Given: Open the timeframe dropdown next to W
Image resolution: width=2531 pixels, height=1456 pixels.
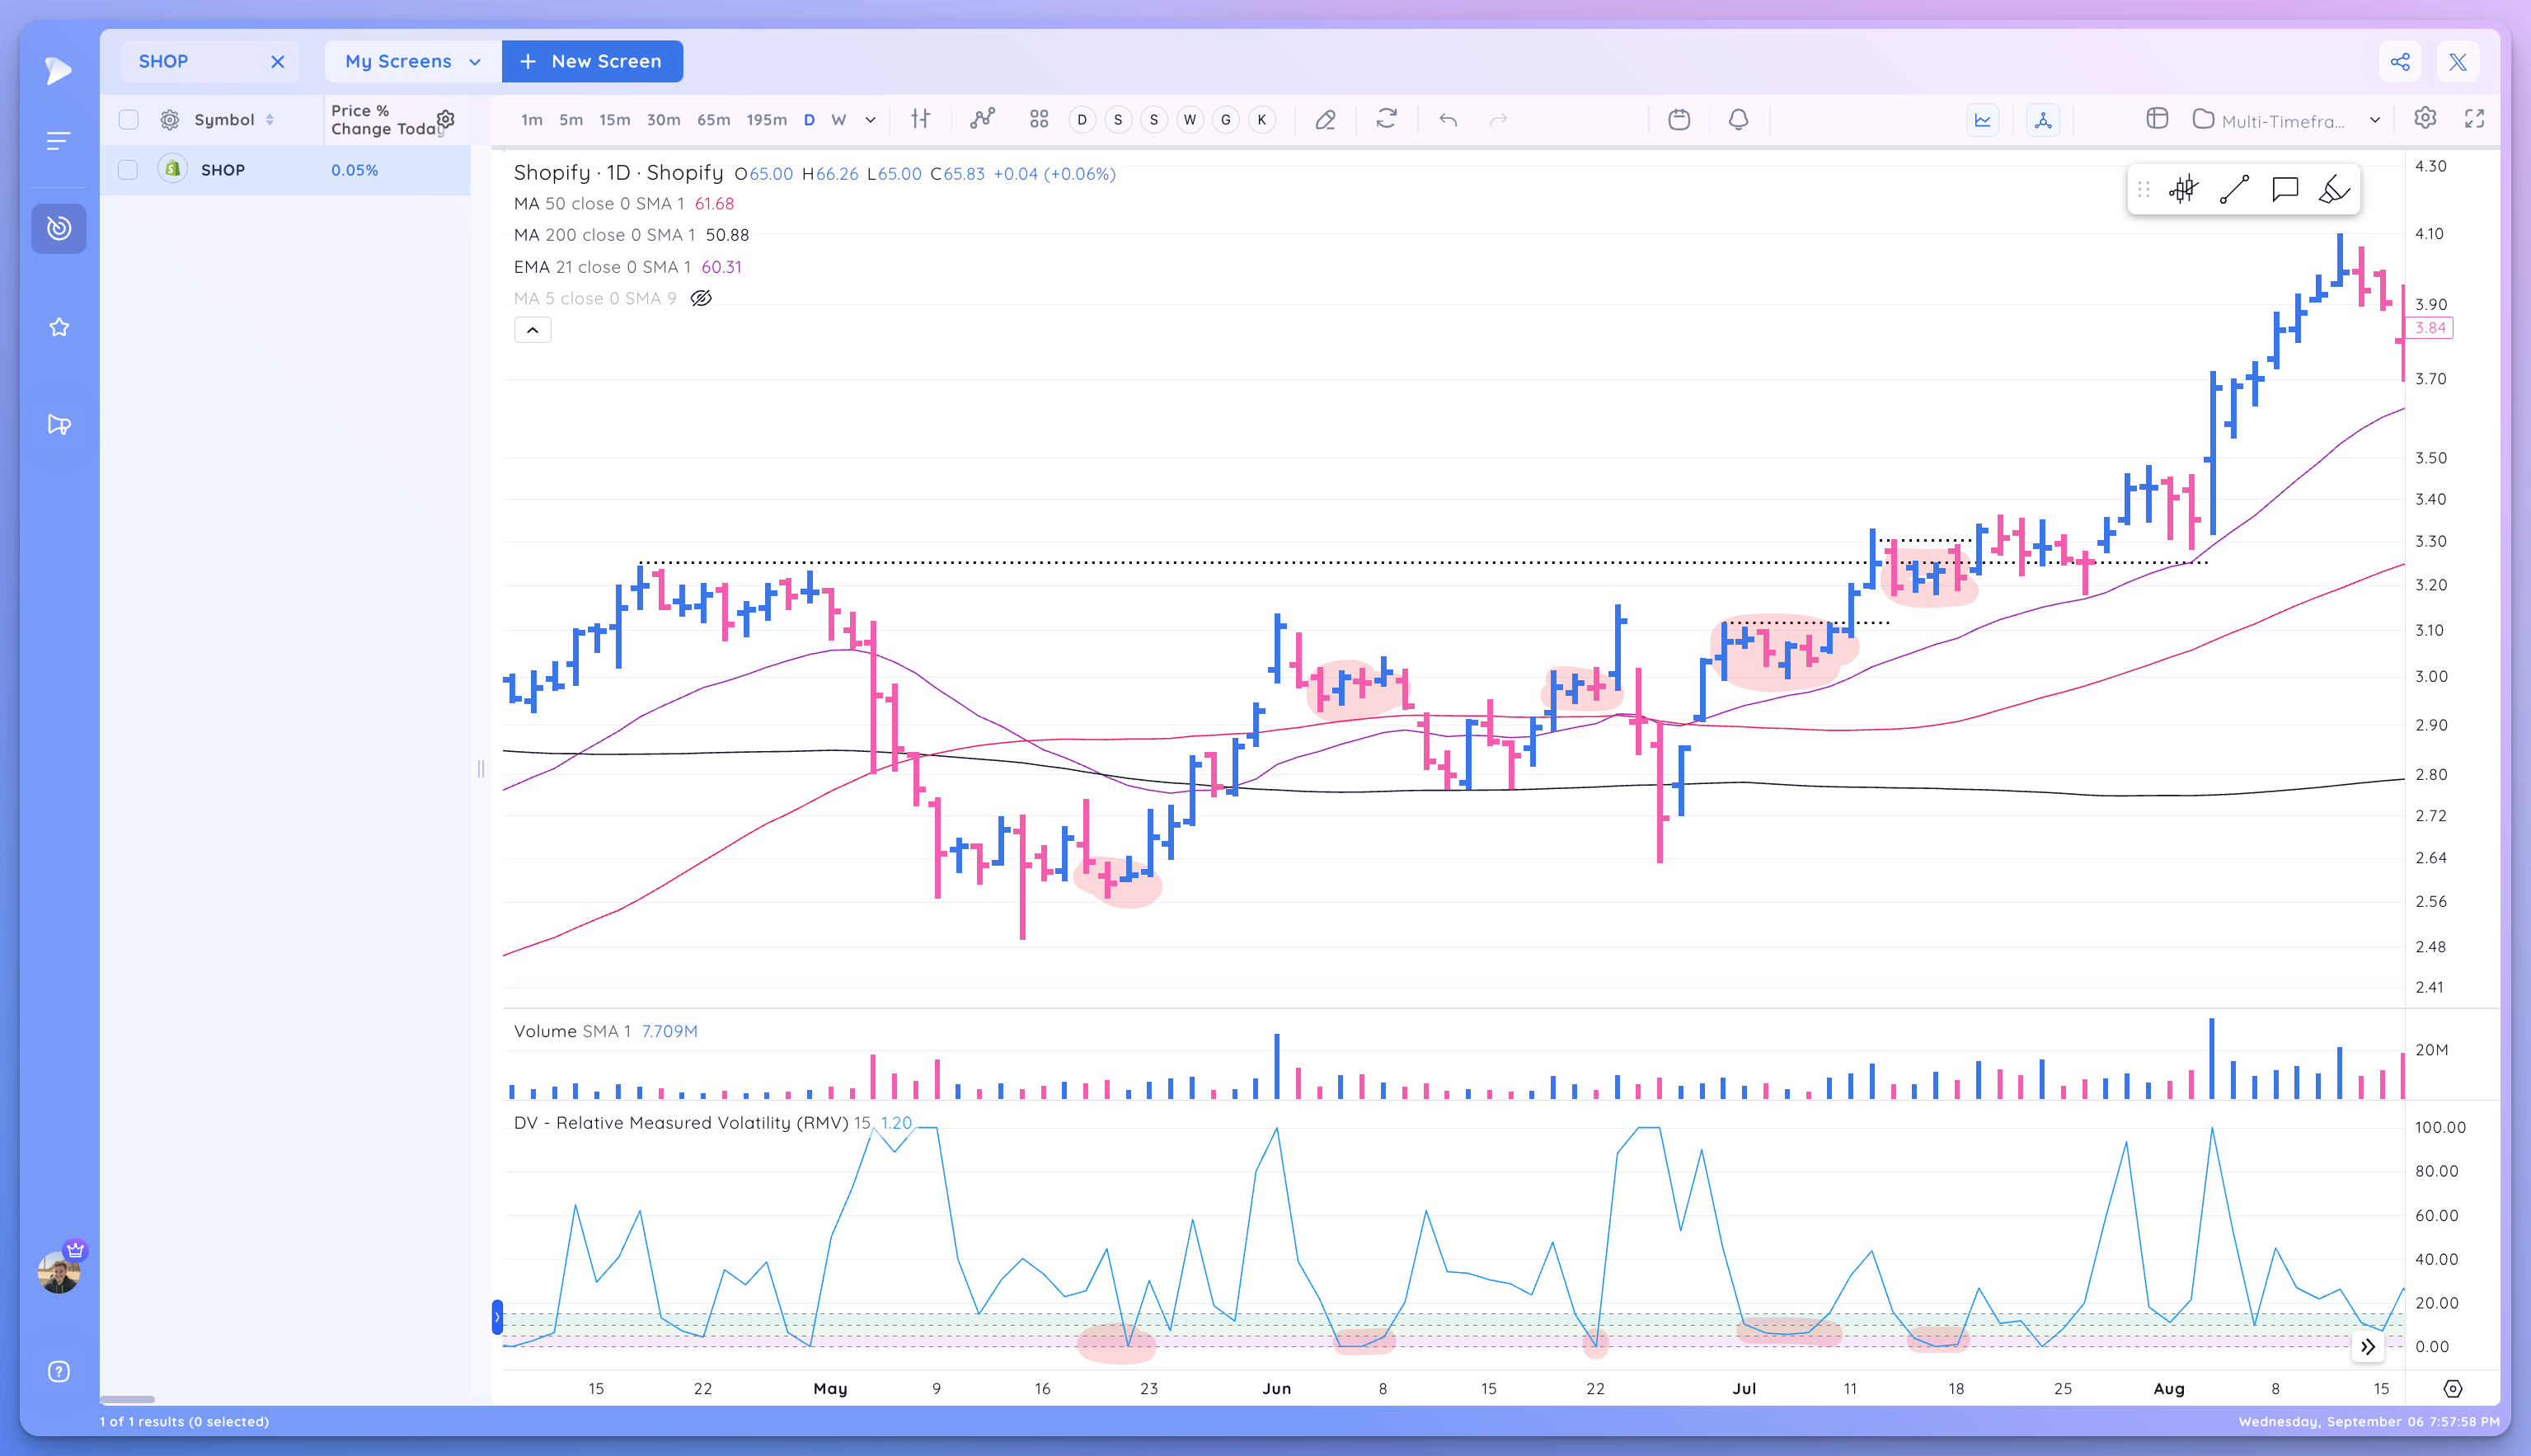Looking at the screenshot, I should [869, 119].
